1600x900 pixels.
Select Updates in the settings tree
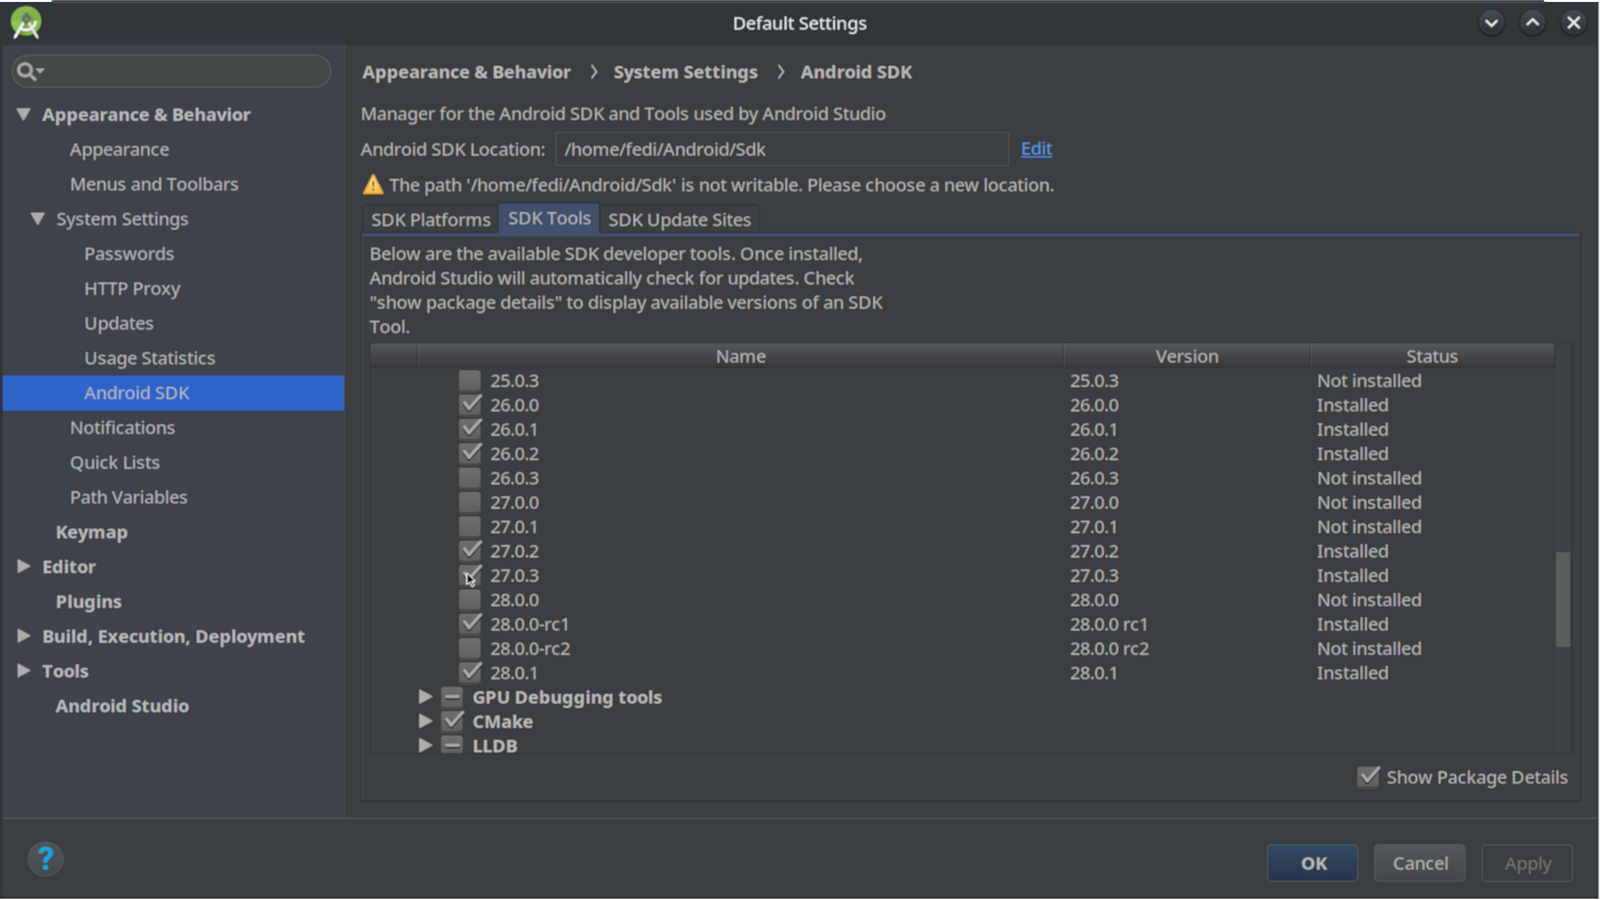tap(119, 324)
